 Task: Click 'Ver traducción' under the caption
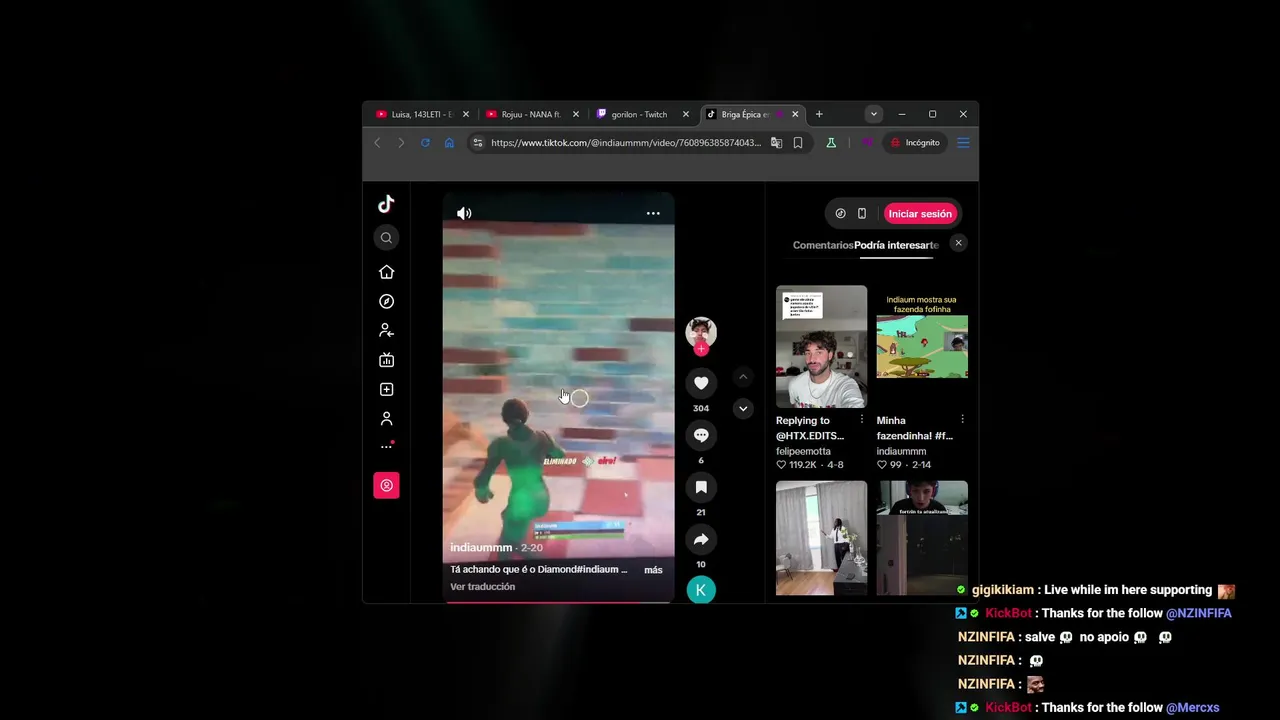[x=483, y=587]
